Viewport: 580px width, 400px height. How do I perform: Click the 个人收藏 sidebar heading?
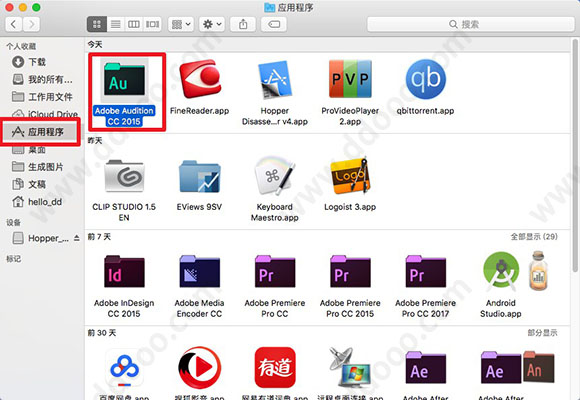tap(21, 46)
